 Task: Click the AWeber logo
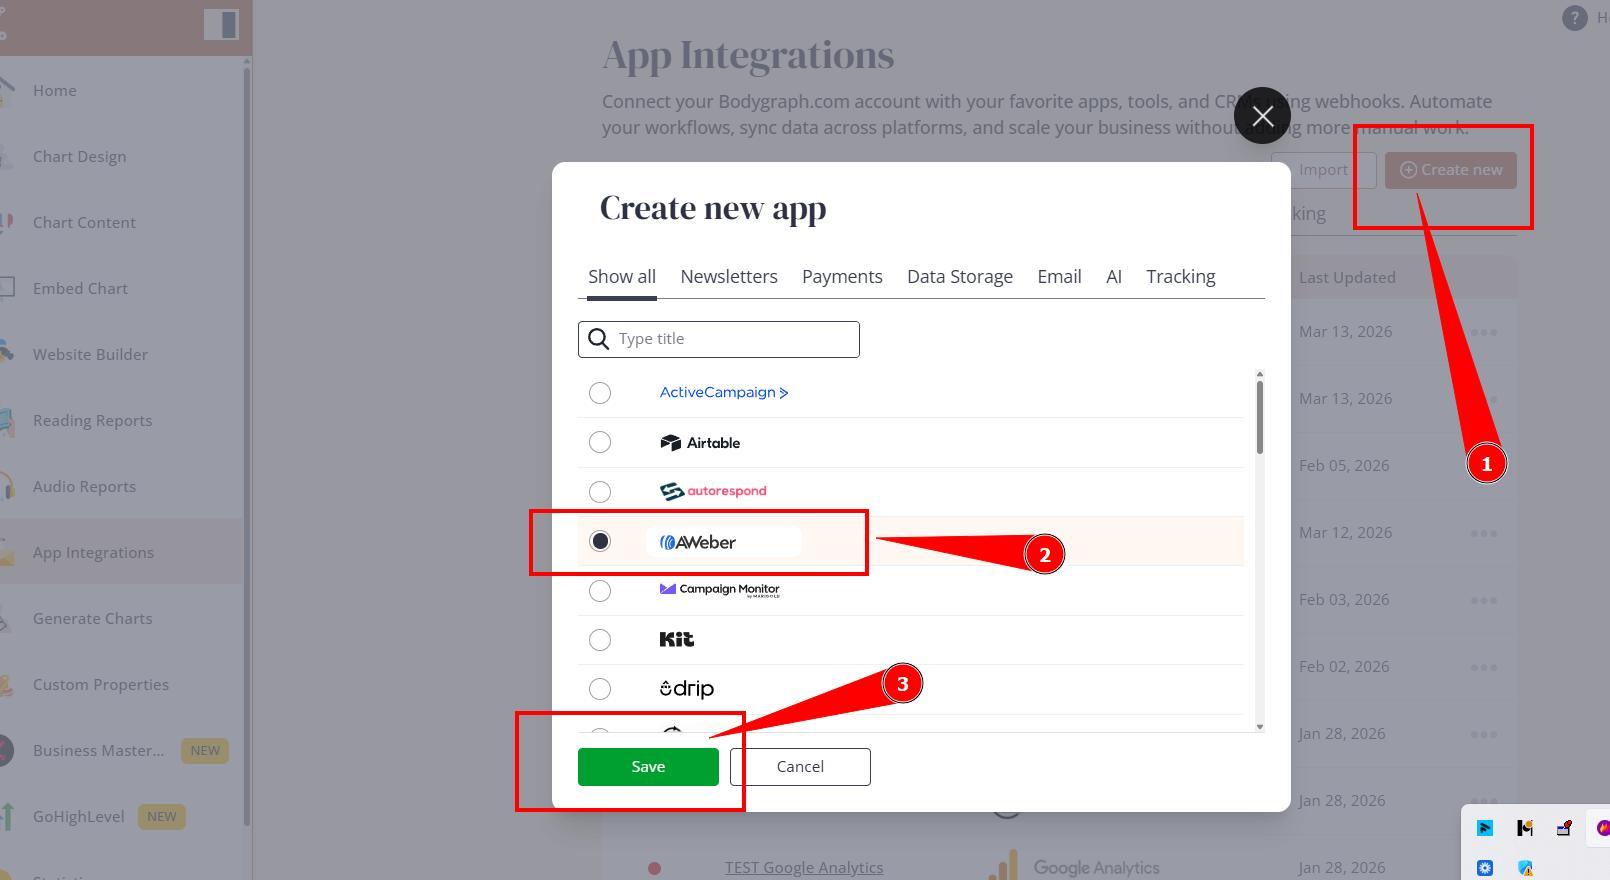coord(698,542)
